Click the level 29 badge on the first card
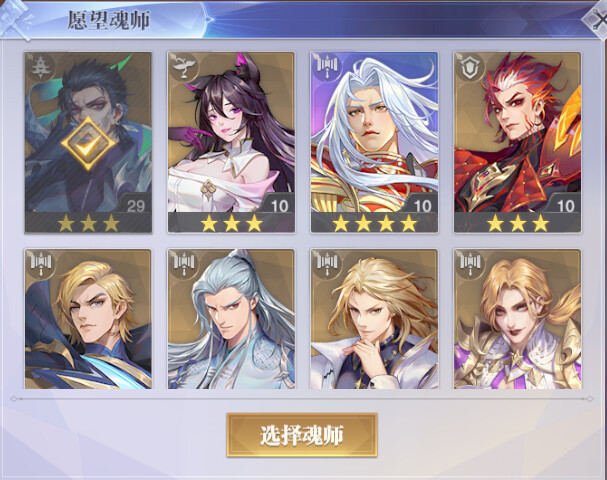Image resolution: width=607 pixels, height=480 pixels. pos(135,206)
